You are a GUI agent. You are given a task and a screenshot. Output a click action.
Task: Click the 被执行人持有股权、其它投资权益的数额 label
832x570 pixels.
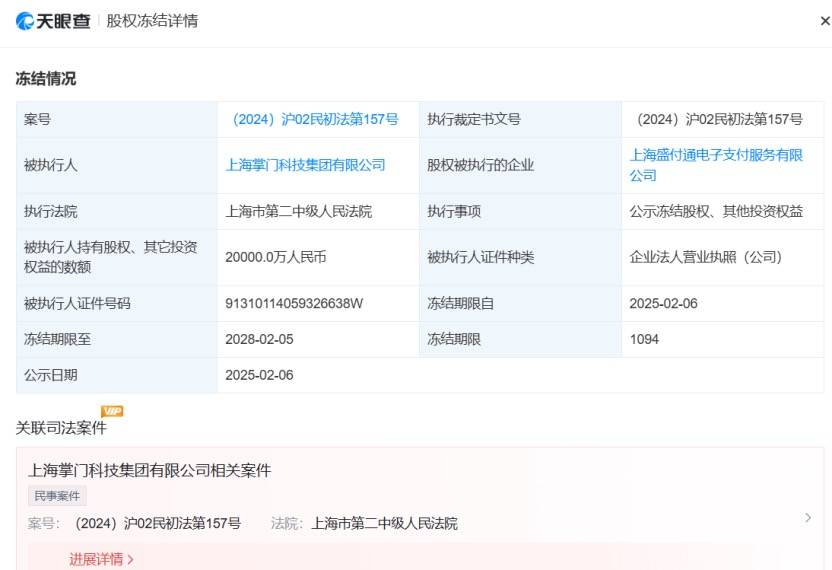pyautogui.click(x=110, y=257)
